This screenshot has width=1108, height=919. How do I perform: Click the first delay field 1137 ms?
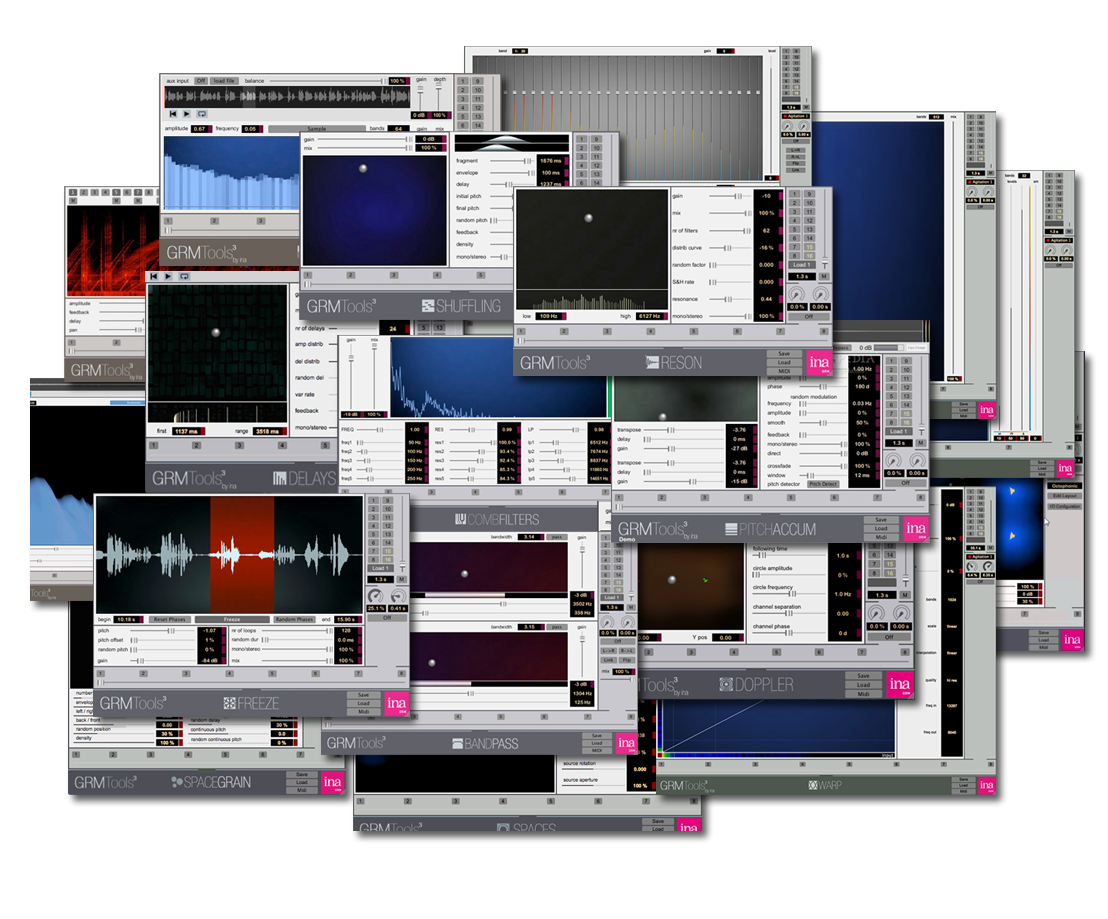point(188,431)
